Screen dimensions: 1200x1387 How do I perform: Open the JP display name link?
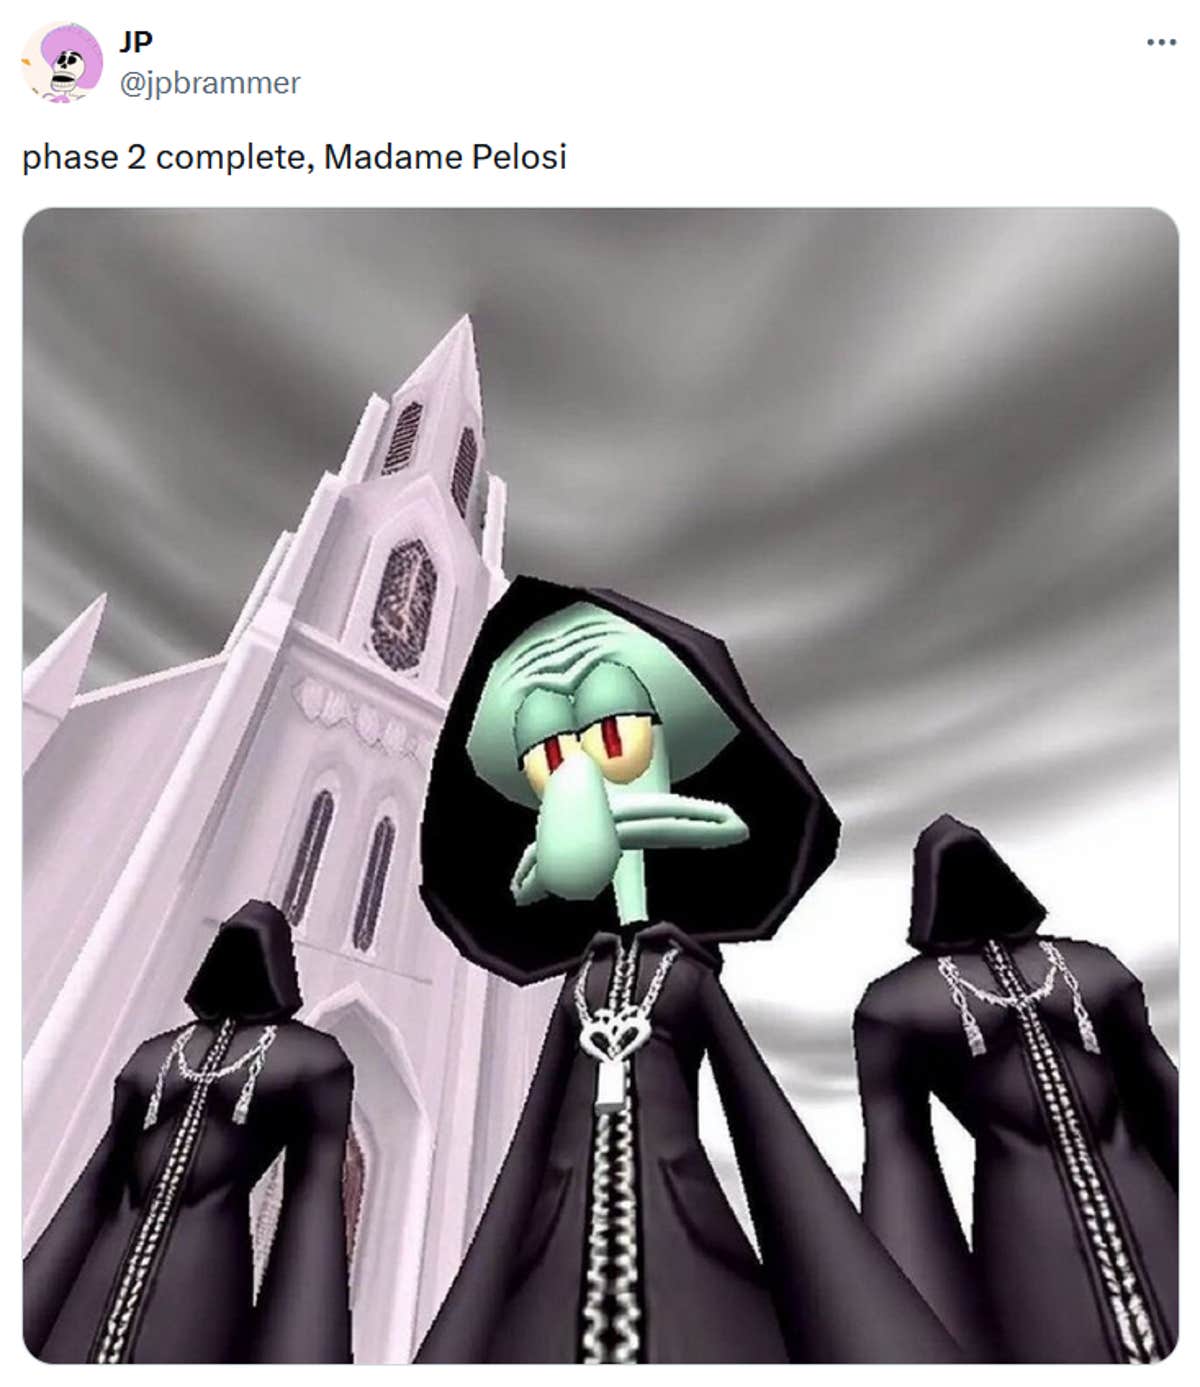(x=136, y=43)
